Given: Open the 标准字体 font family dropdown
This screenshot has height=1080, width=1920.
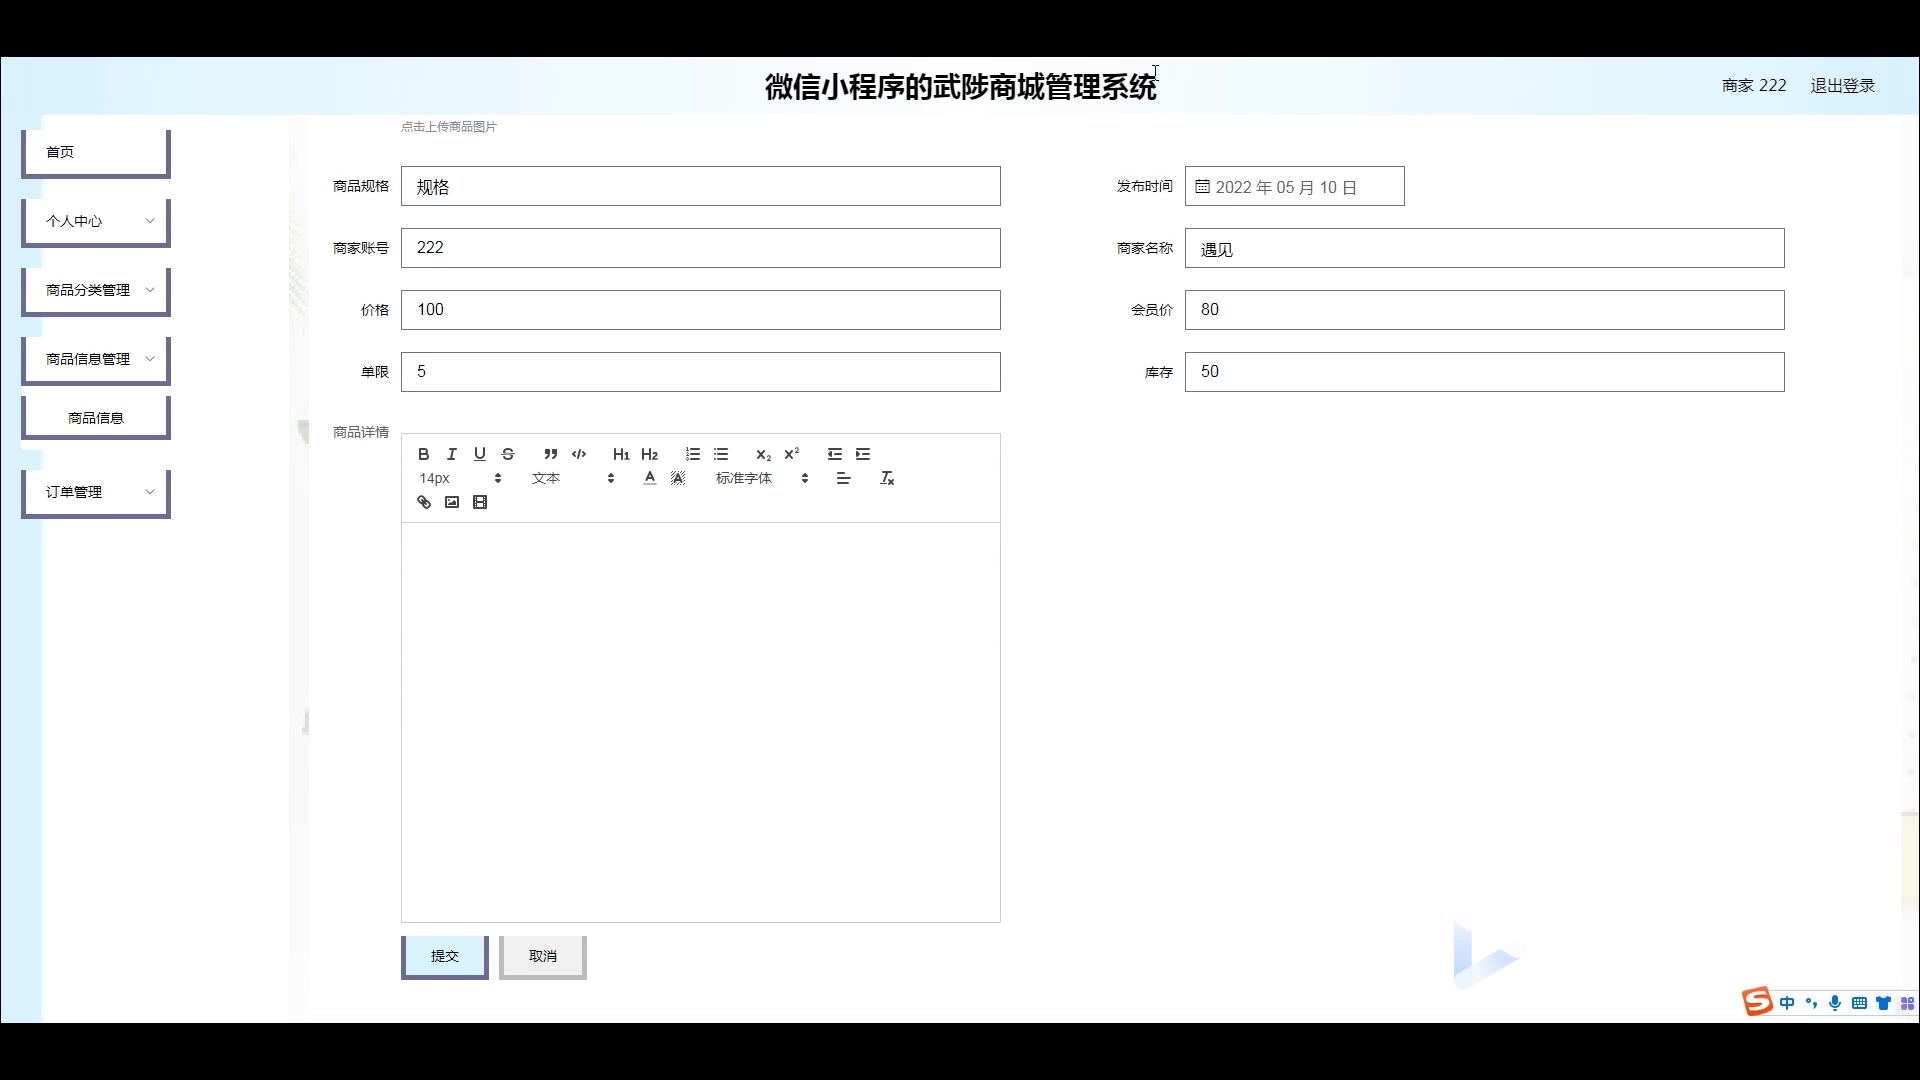Looking at the screenshot, I should point(761,478).
